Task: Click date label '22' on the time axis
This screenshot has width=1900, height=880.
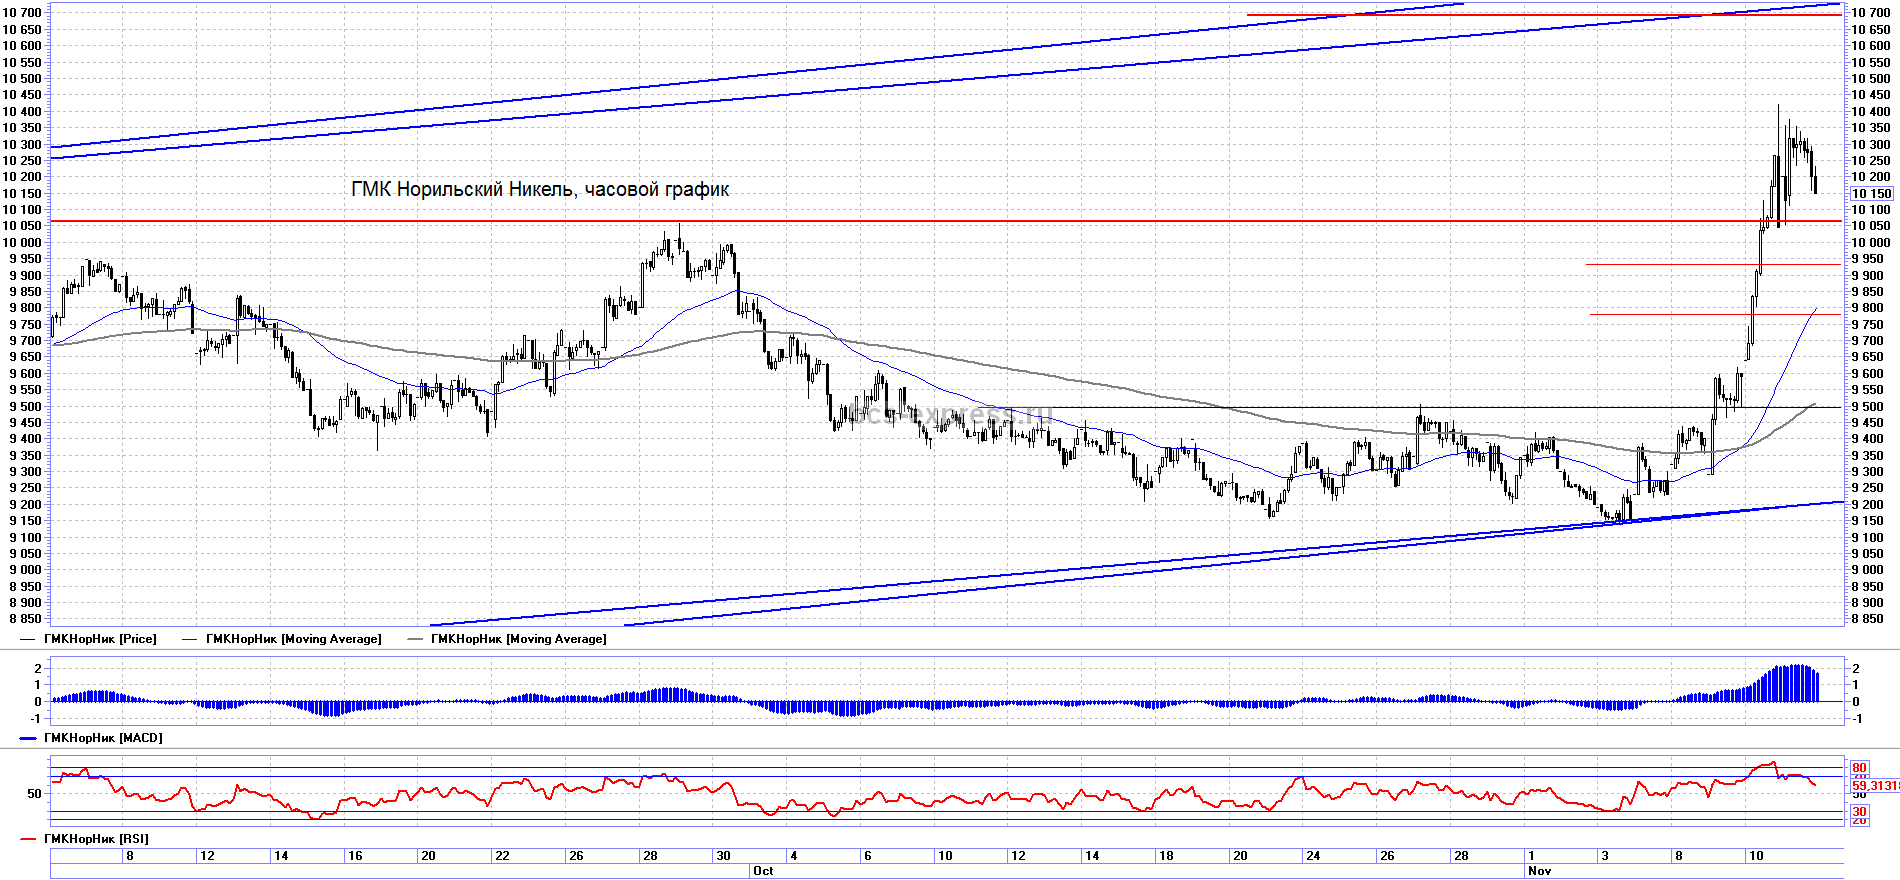Action: coord(502,856)
